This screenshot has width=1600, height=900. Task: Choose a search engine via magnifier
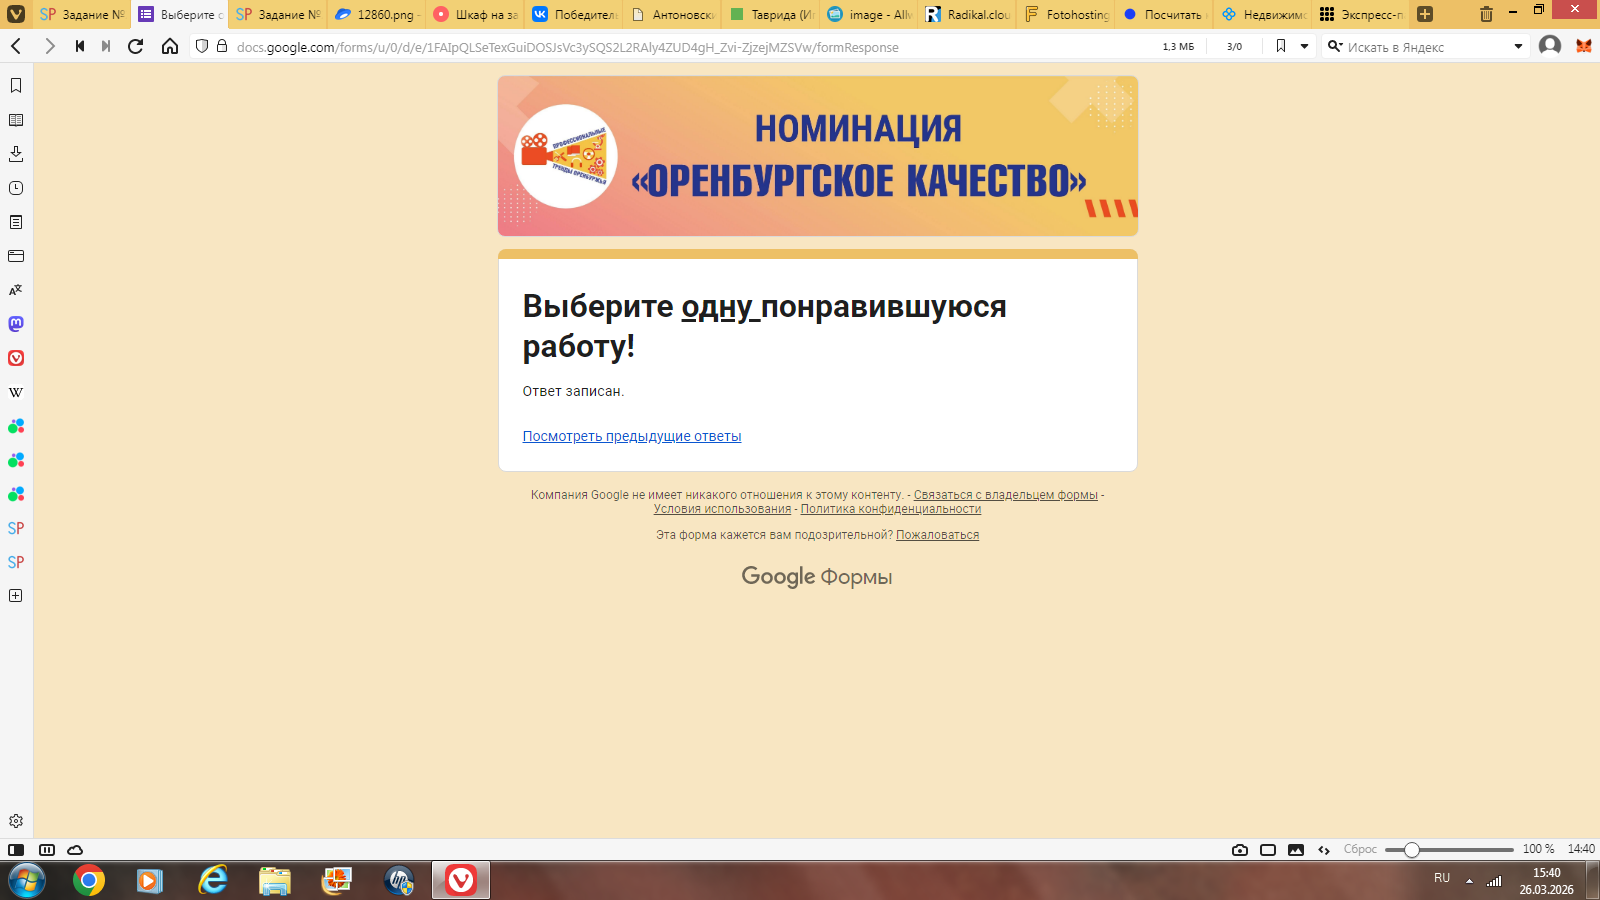pyautogui.click(x=1335, y=46)
